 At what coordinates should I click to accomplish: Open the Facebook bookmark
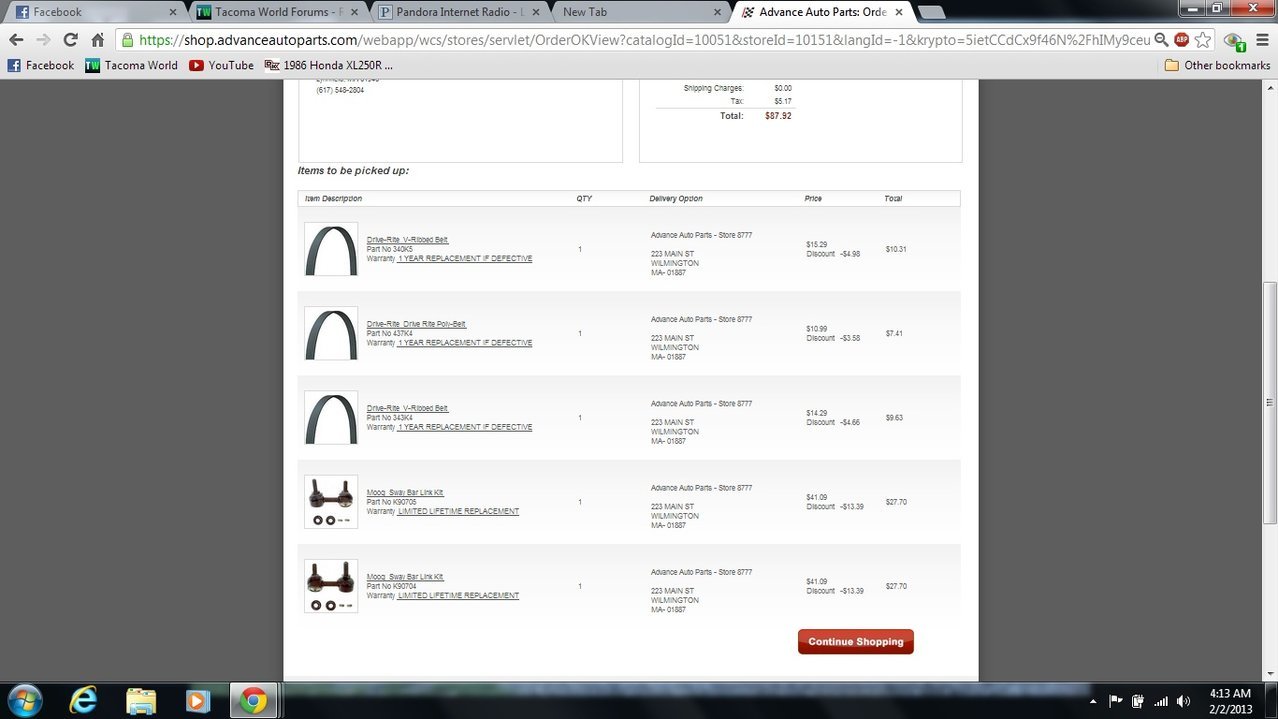point(40,65)
